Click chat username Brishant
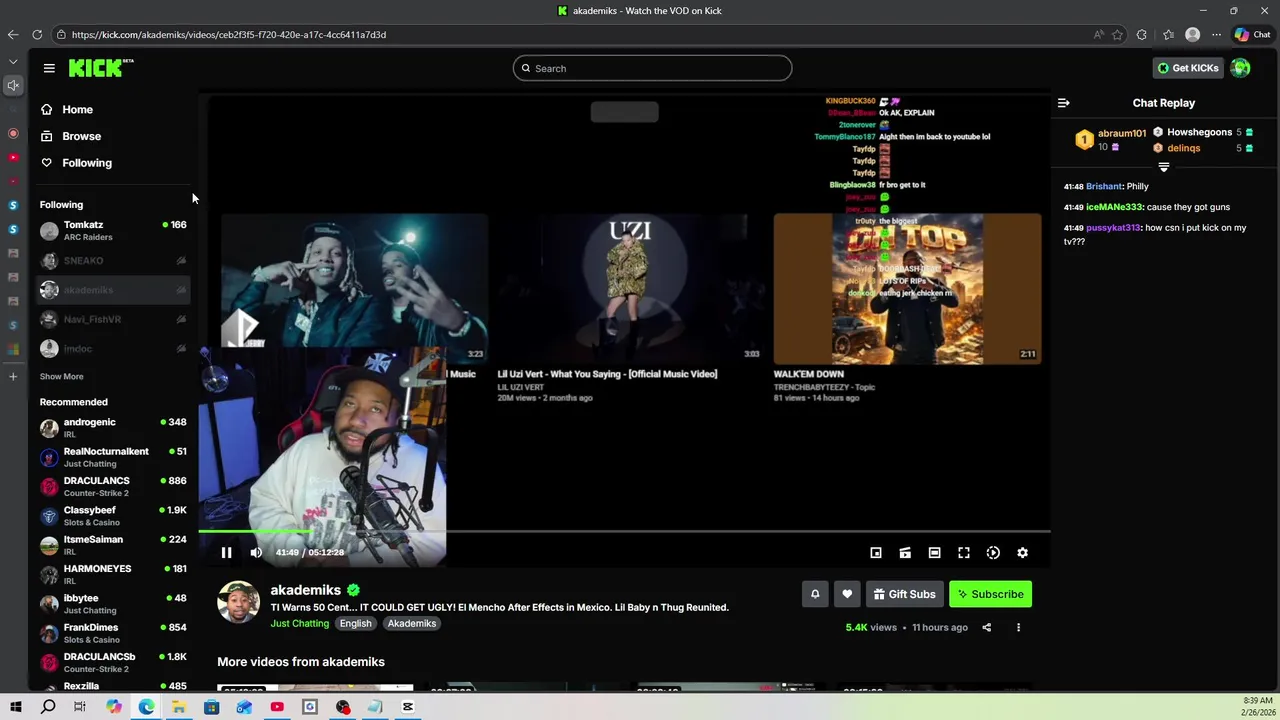 coord(1104,186)
